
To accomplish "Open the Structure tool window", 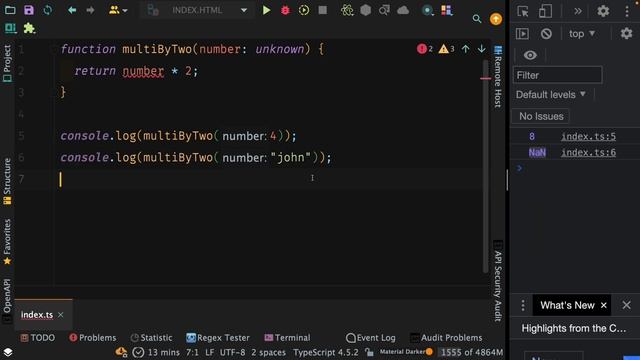I will [x=7, y=181].
